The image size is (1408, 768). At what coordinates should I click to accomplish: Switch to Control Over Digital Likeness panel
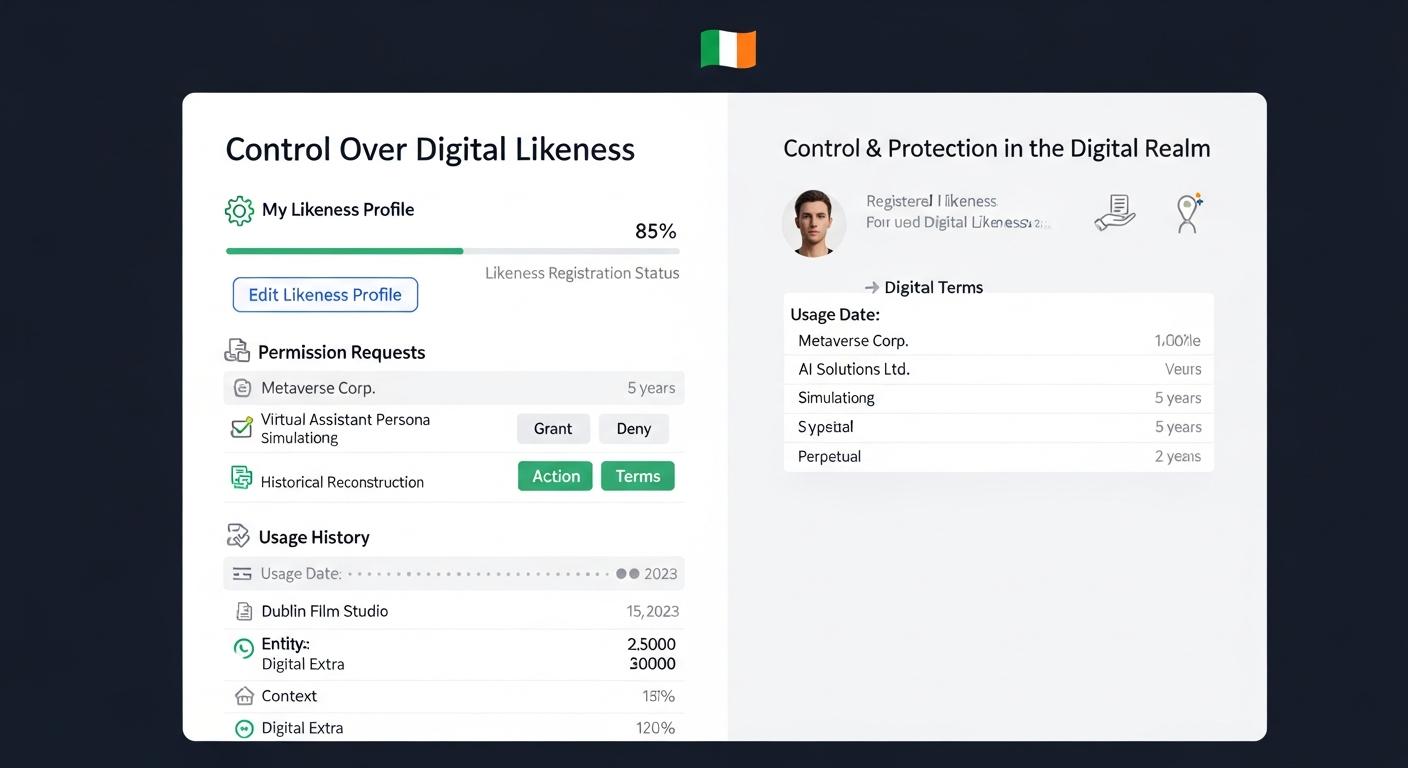(x=430, y=149)
